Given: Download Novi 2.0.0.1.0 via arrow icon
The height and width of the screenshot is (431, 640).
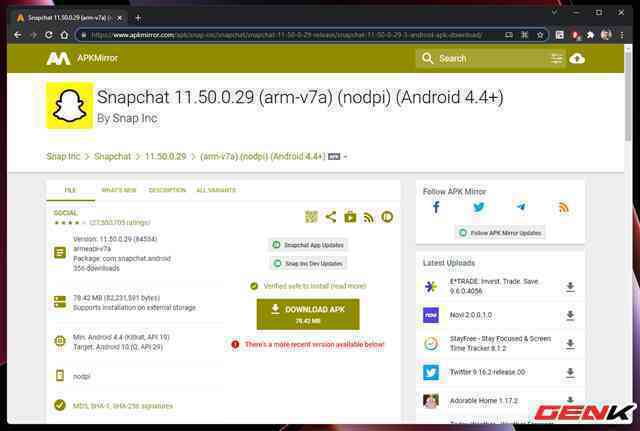Looking at the screenshot, I should click(570, 315).
